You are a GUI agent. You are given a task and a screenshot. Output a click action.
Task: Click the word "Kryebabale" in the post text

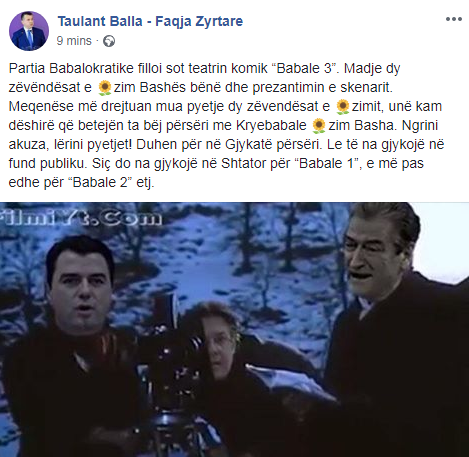pyautogui.click(x=271, y=125)
